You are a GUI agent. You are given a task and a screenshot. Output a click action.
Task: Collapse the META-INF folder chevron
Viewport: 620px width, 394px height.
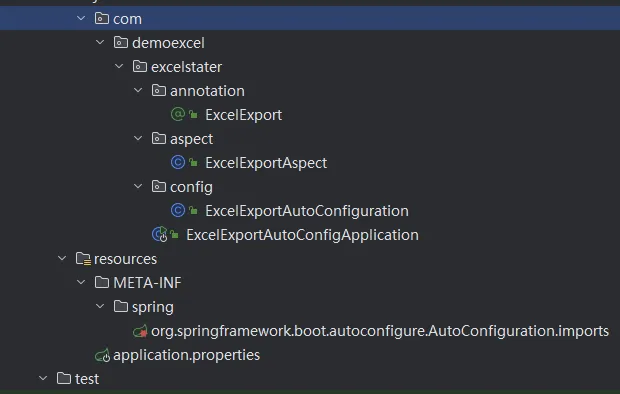click(x=81, y=282)
